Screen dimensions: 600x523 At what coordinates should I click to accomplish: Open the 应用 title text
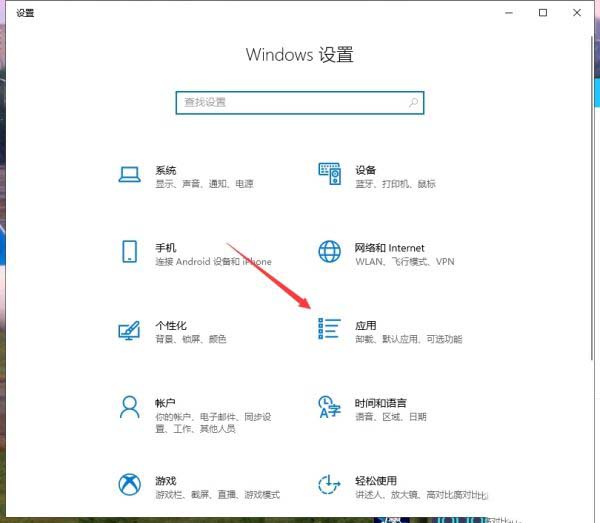click(365, 326)
